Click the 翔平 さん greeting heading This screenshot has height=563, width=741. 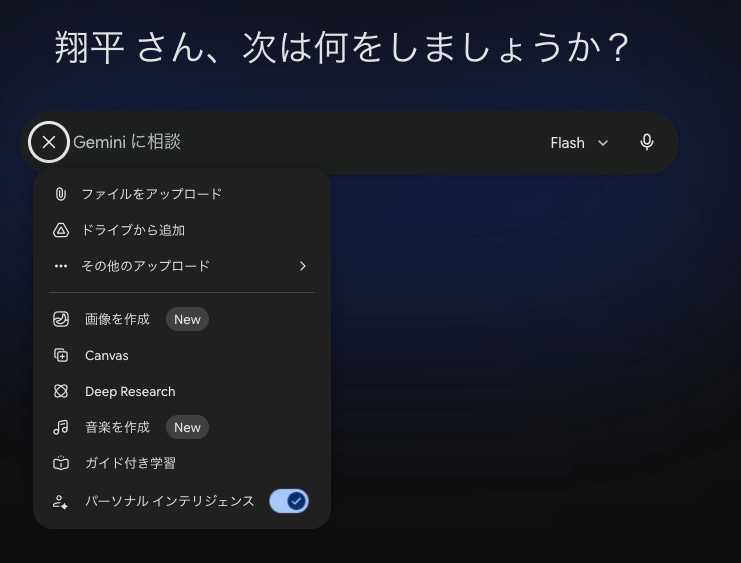[342, 47]
